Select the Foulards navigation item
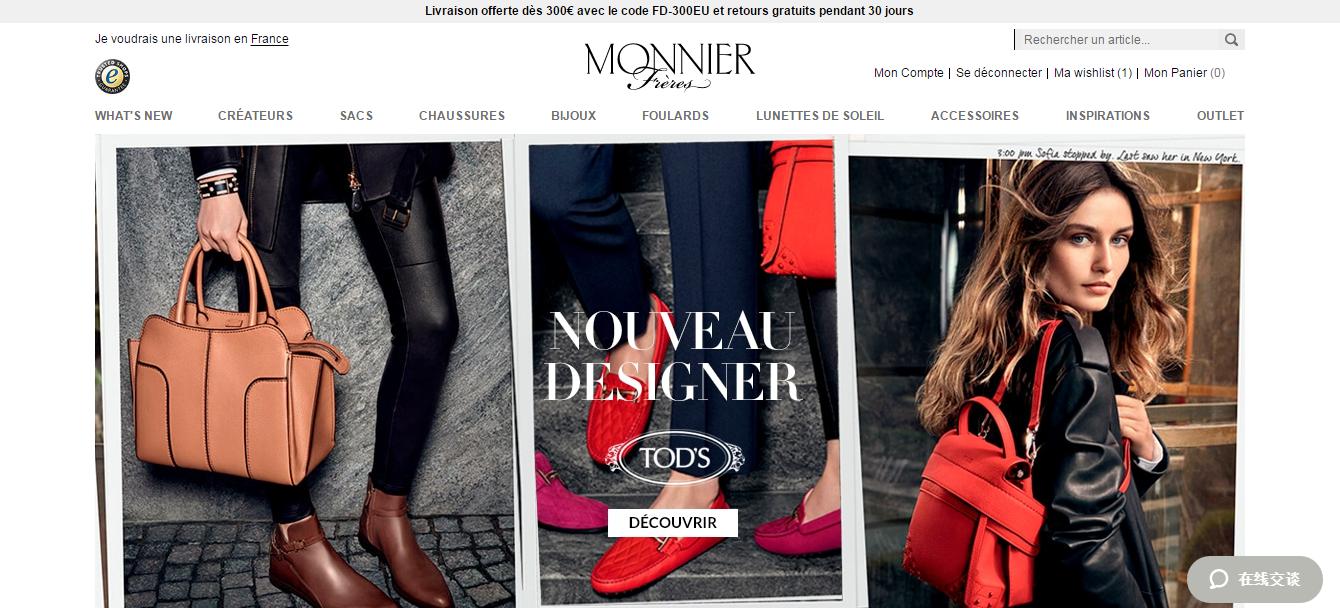The height and width of the screenshot is (608, 1340). [x=676, y=116]
